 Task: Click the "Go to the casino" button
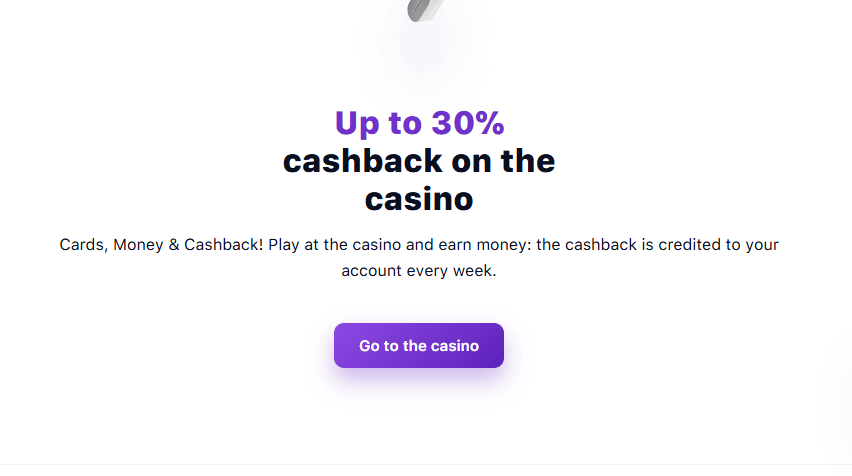[419, 346]
